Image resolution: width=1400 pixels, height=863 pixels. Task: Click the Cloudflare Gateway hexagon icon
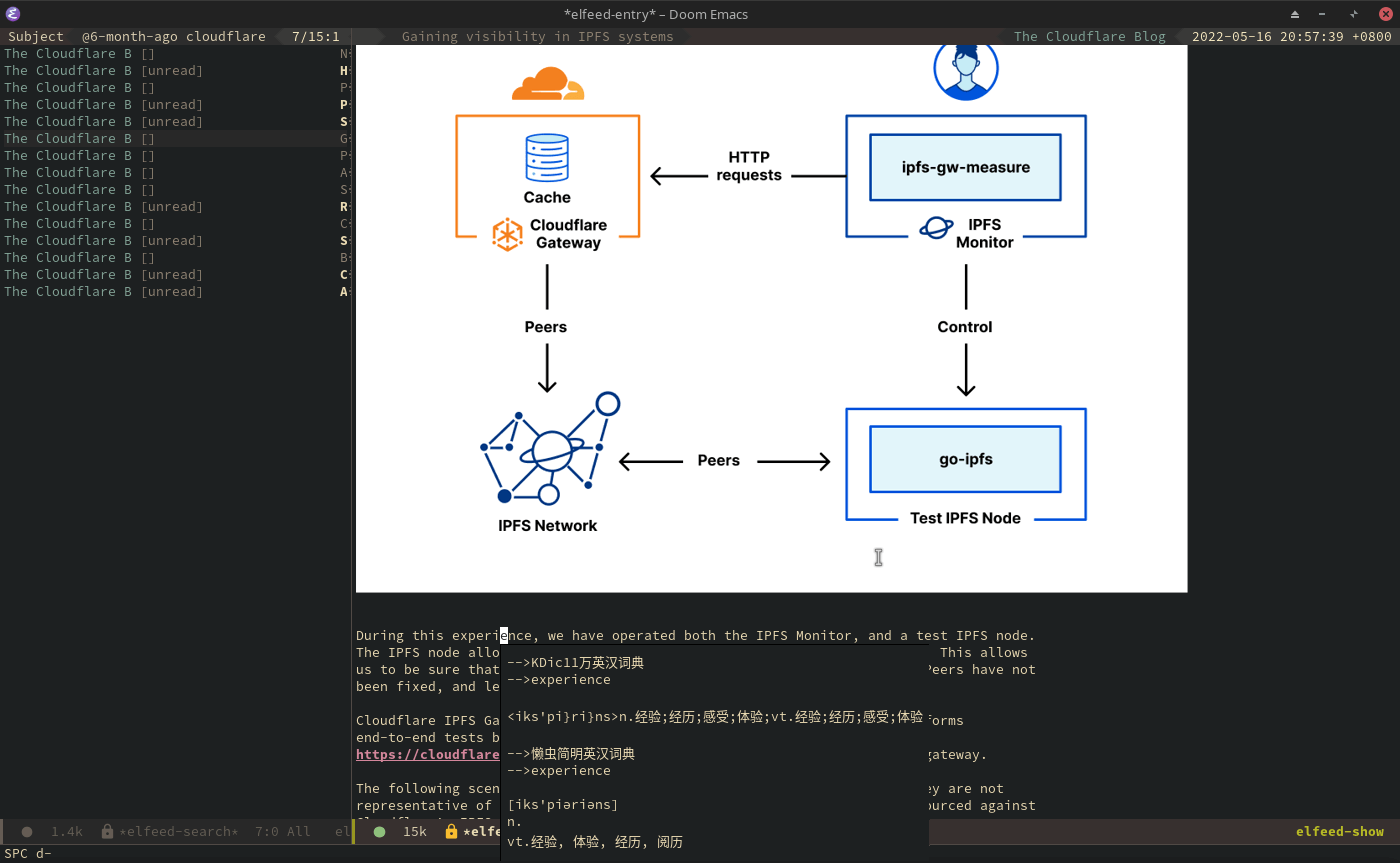point(507,235)
